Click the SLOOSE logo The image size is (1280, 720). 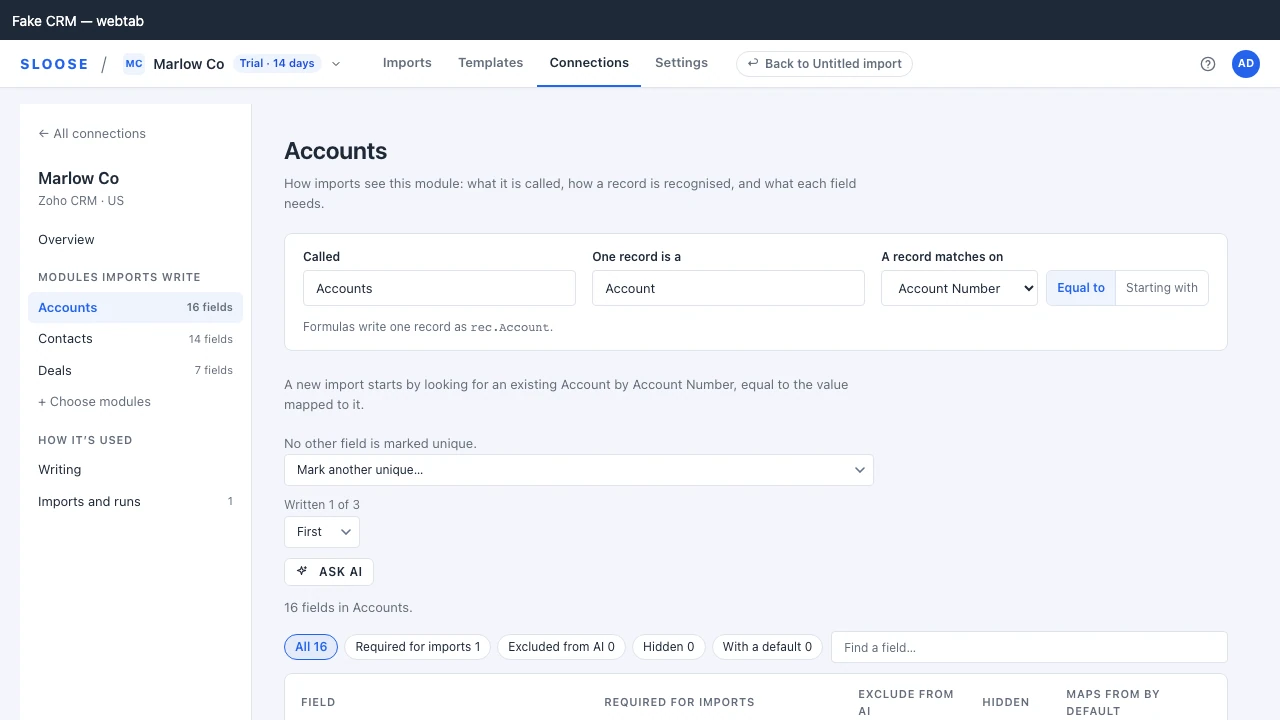point(54,64)
